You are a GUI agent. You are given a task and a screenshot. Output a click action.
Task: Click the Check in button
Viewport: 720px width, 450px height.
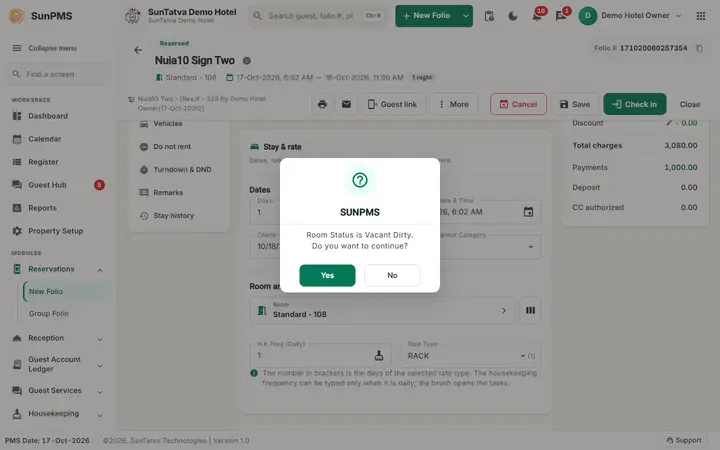click(x=634, y=104)
